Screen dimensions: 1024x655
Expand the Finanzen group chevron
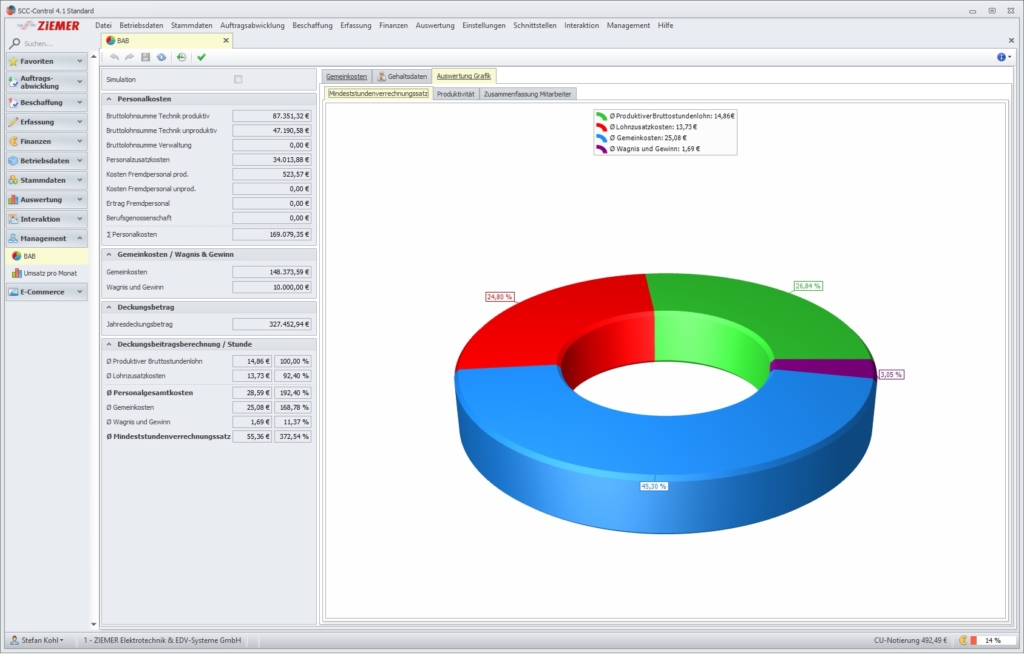[x=80, y=141]
